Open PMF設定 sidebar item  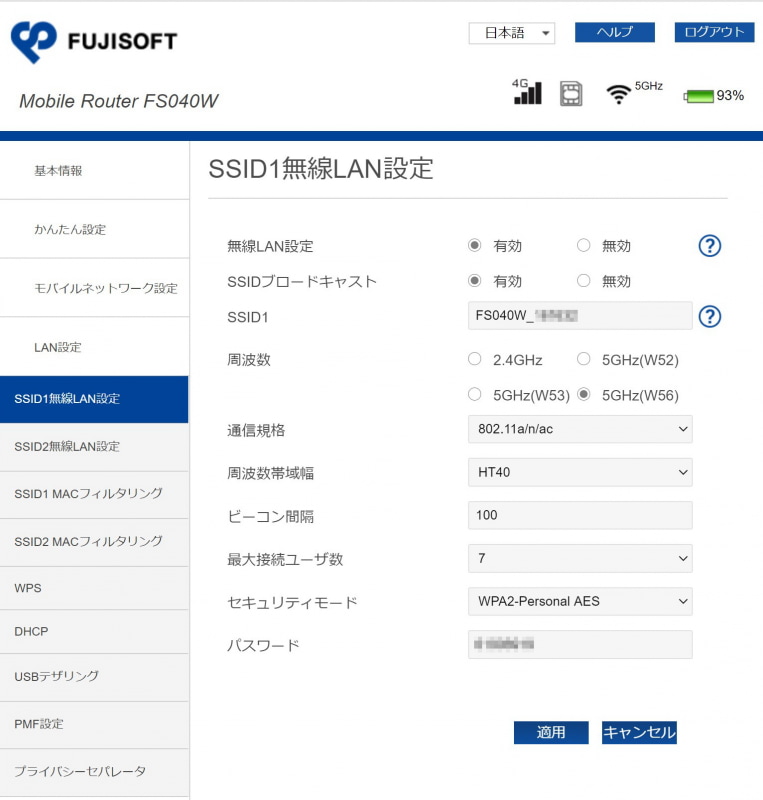(94, 724)
